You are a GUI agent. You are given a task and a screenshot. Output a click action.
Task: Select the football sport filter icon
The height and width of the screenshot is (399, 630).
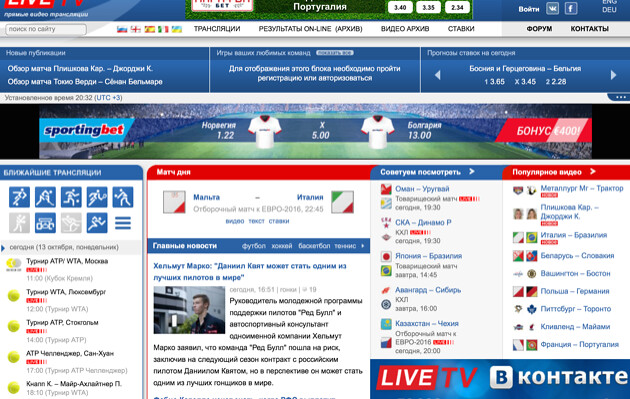(19, 197)
